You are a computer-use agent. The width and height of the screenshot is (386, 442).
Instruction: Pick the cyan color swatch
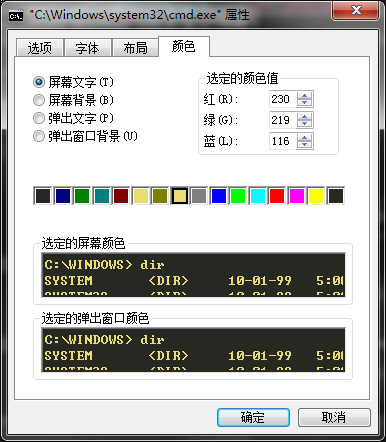[258, 196]
